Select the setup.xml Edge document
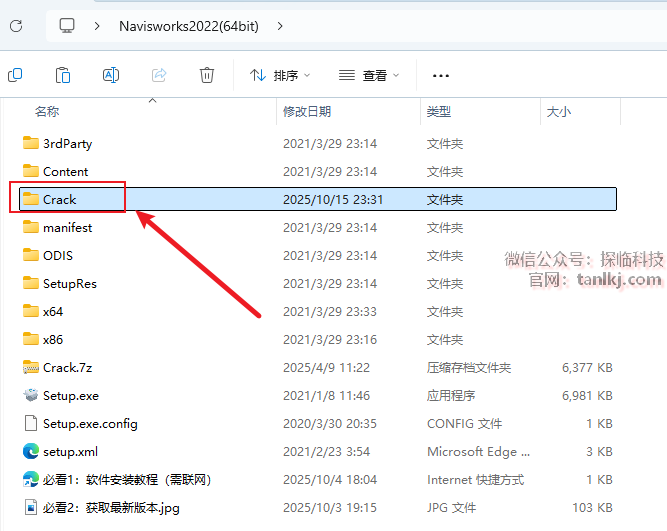The image size is (667, 531). [x=70, y=451]
